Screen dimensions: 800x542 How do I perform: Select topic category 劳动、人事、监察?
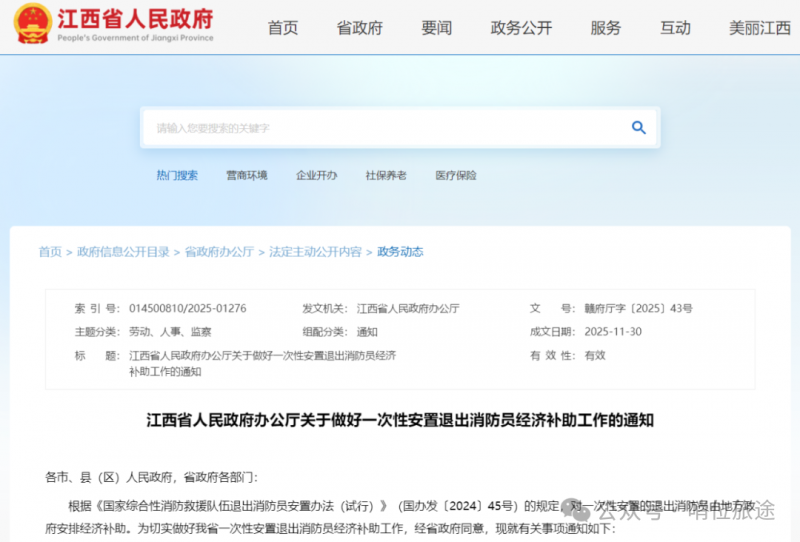(170, 332)
